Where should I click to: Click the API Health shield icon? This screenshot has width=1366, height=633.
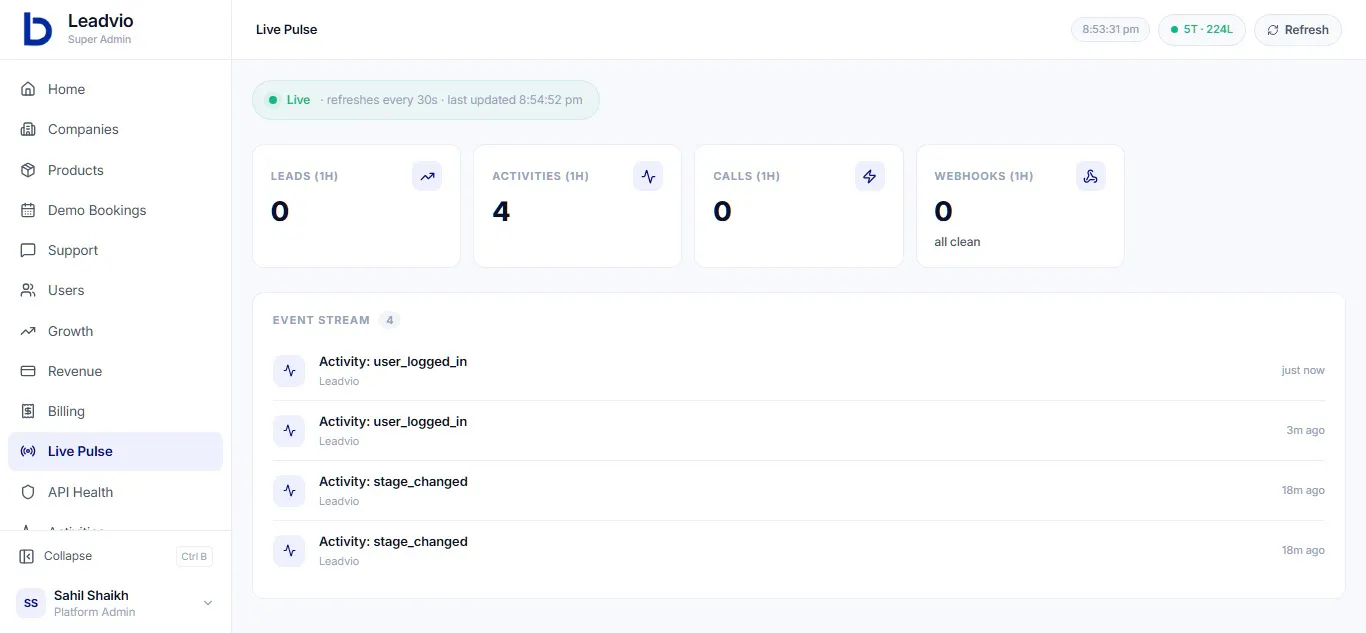click(28, 492)
